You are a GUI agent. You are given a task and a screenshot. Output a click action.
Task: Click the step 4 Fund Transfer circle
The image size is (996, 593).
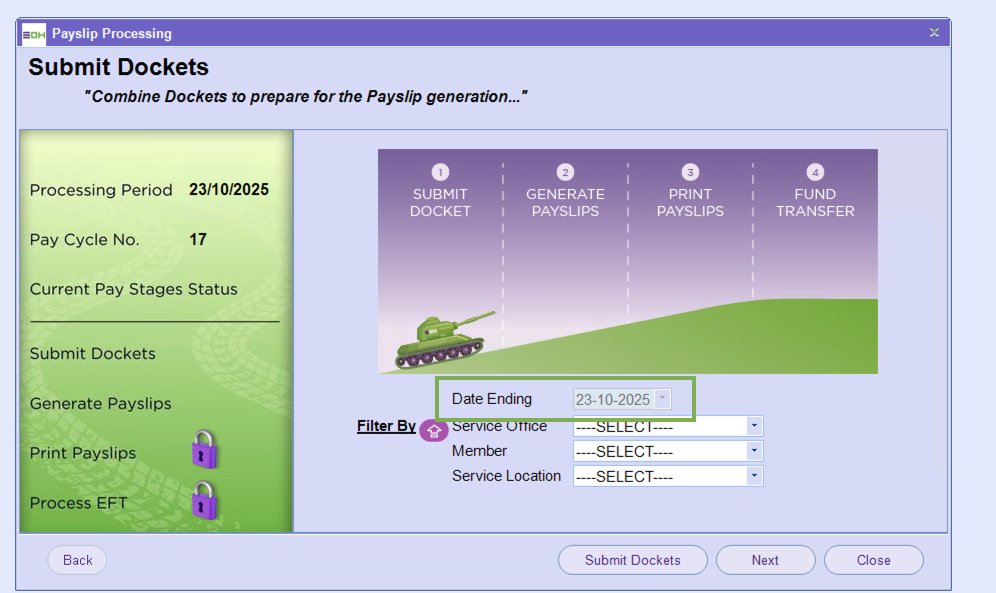click(x=815, y=172)
